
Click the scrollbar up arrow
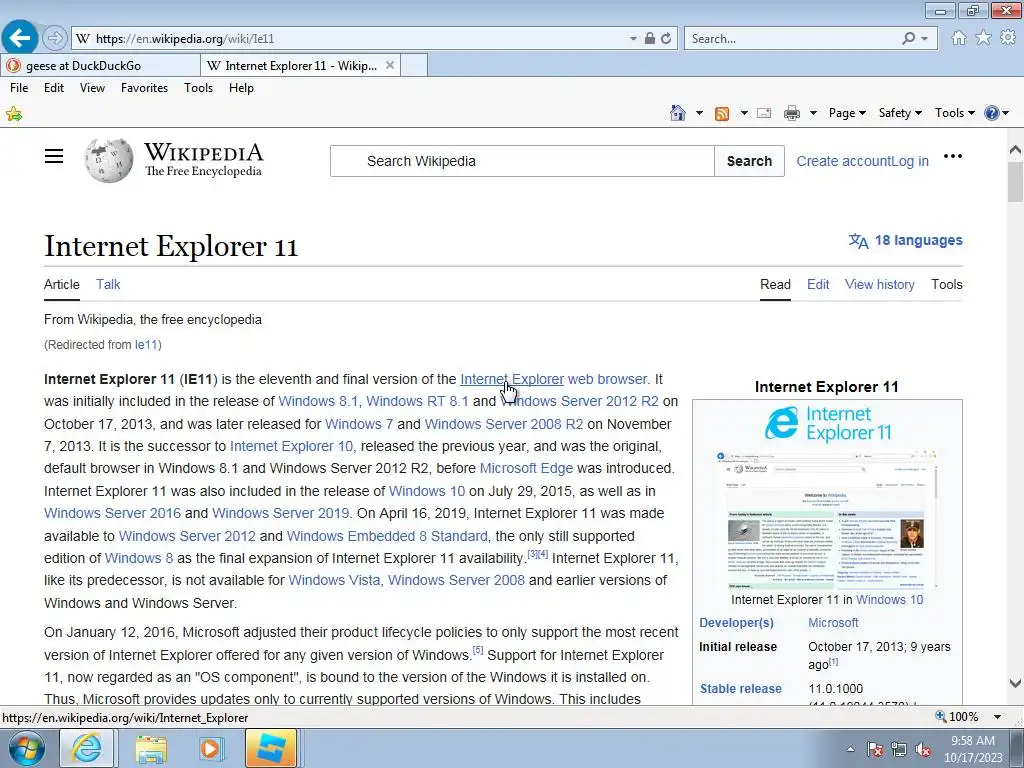pyautogui.click(x=1015, y=150)
